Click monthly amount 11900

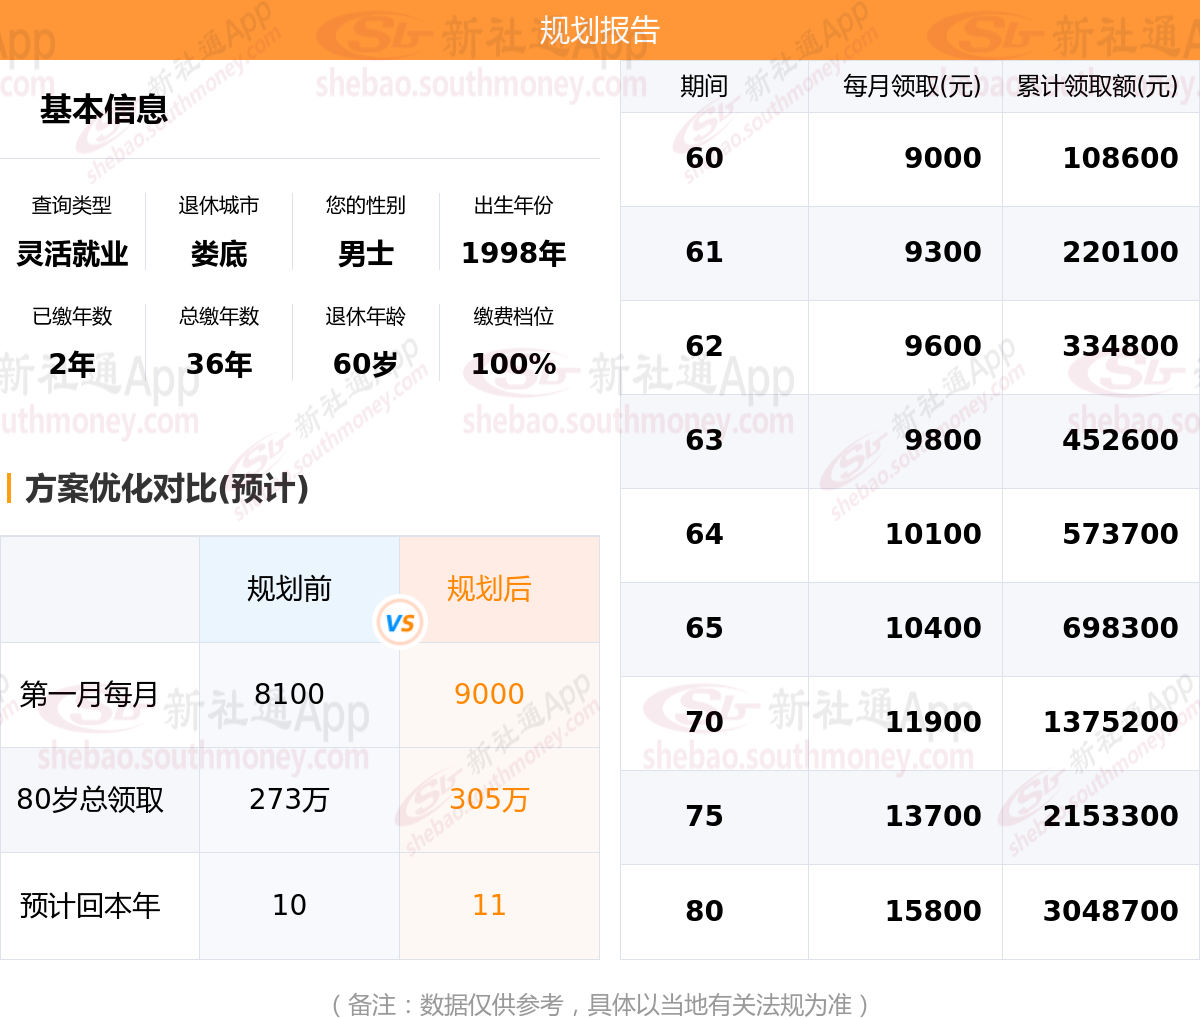point(933,722)
